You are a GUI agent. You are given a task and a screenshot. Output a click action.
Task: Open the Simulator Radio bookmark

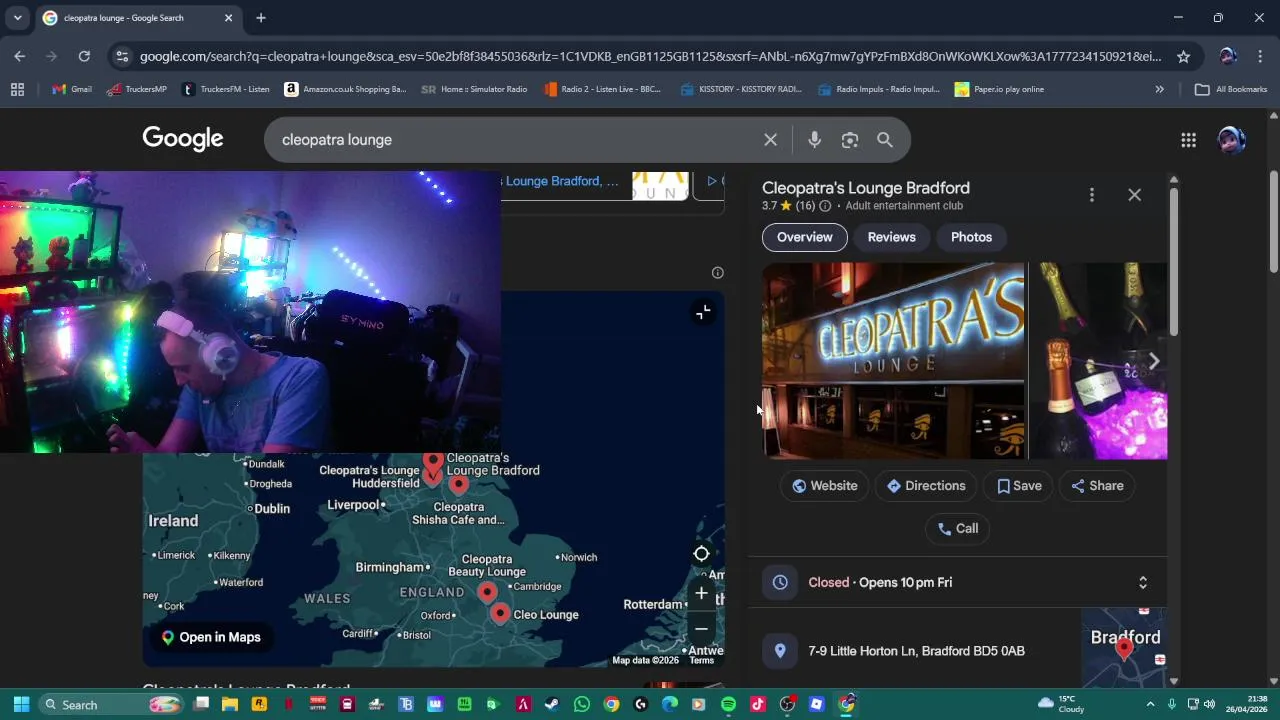pos(474,89)
